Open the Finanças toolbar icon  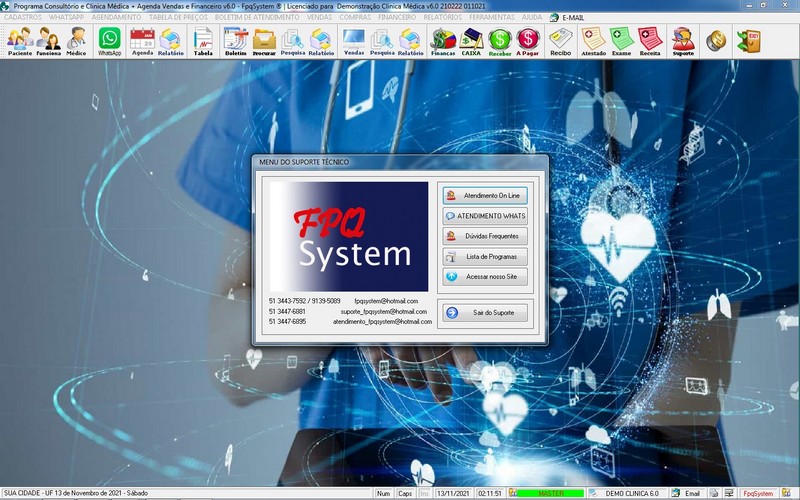point(443,41)
